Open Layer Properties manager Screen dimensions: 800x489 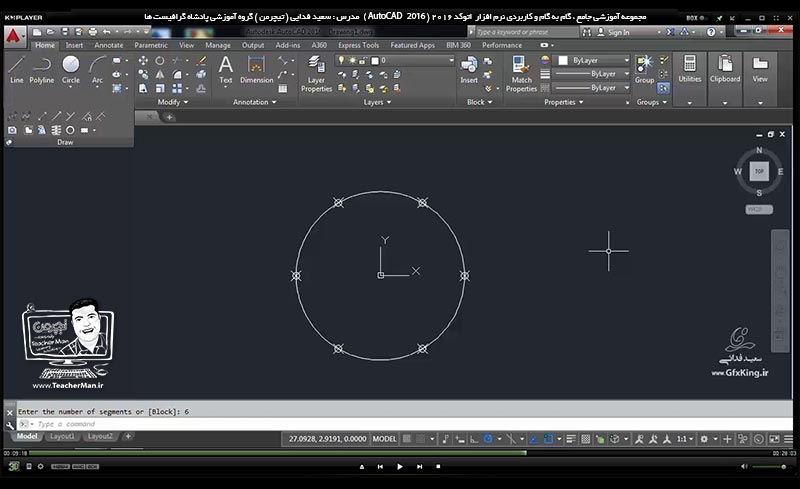[x=316, y=74]
